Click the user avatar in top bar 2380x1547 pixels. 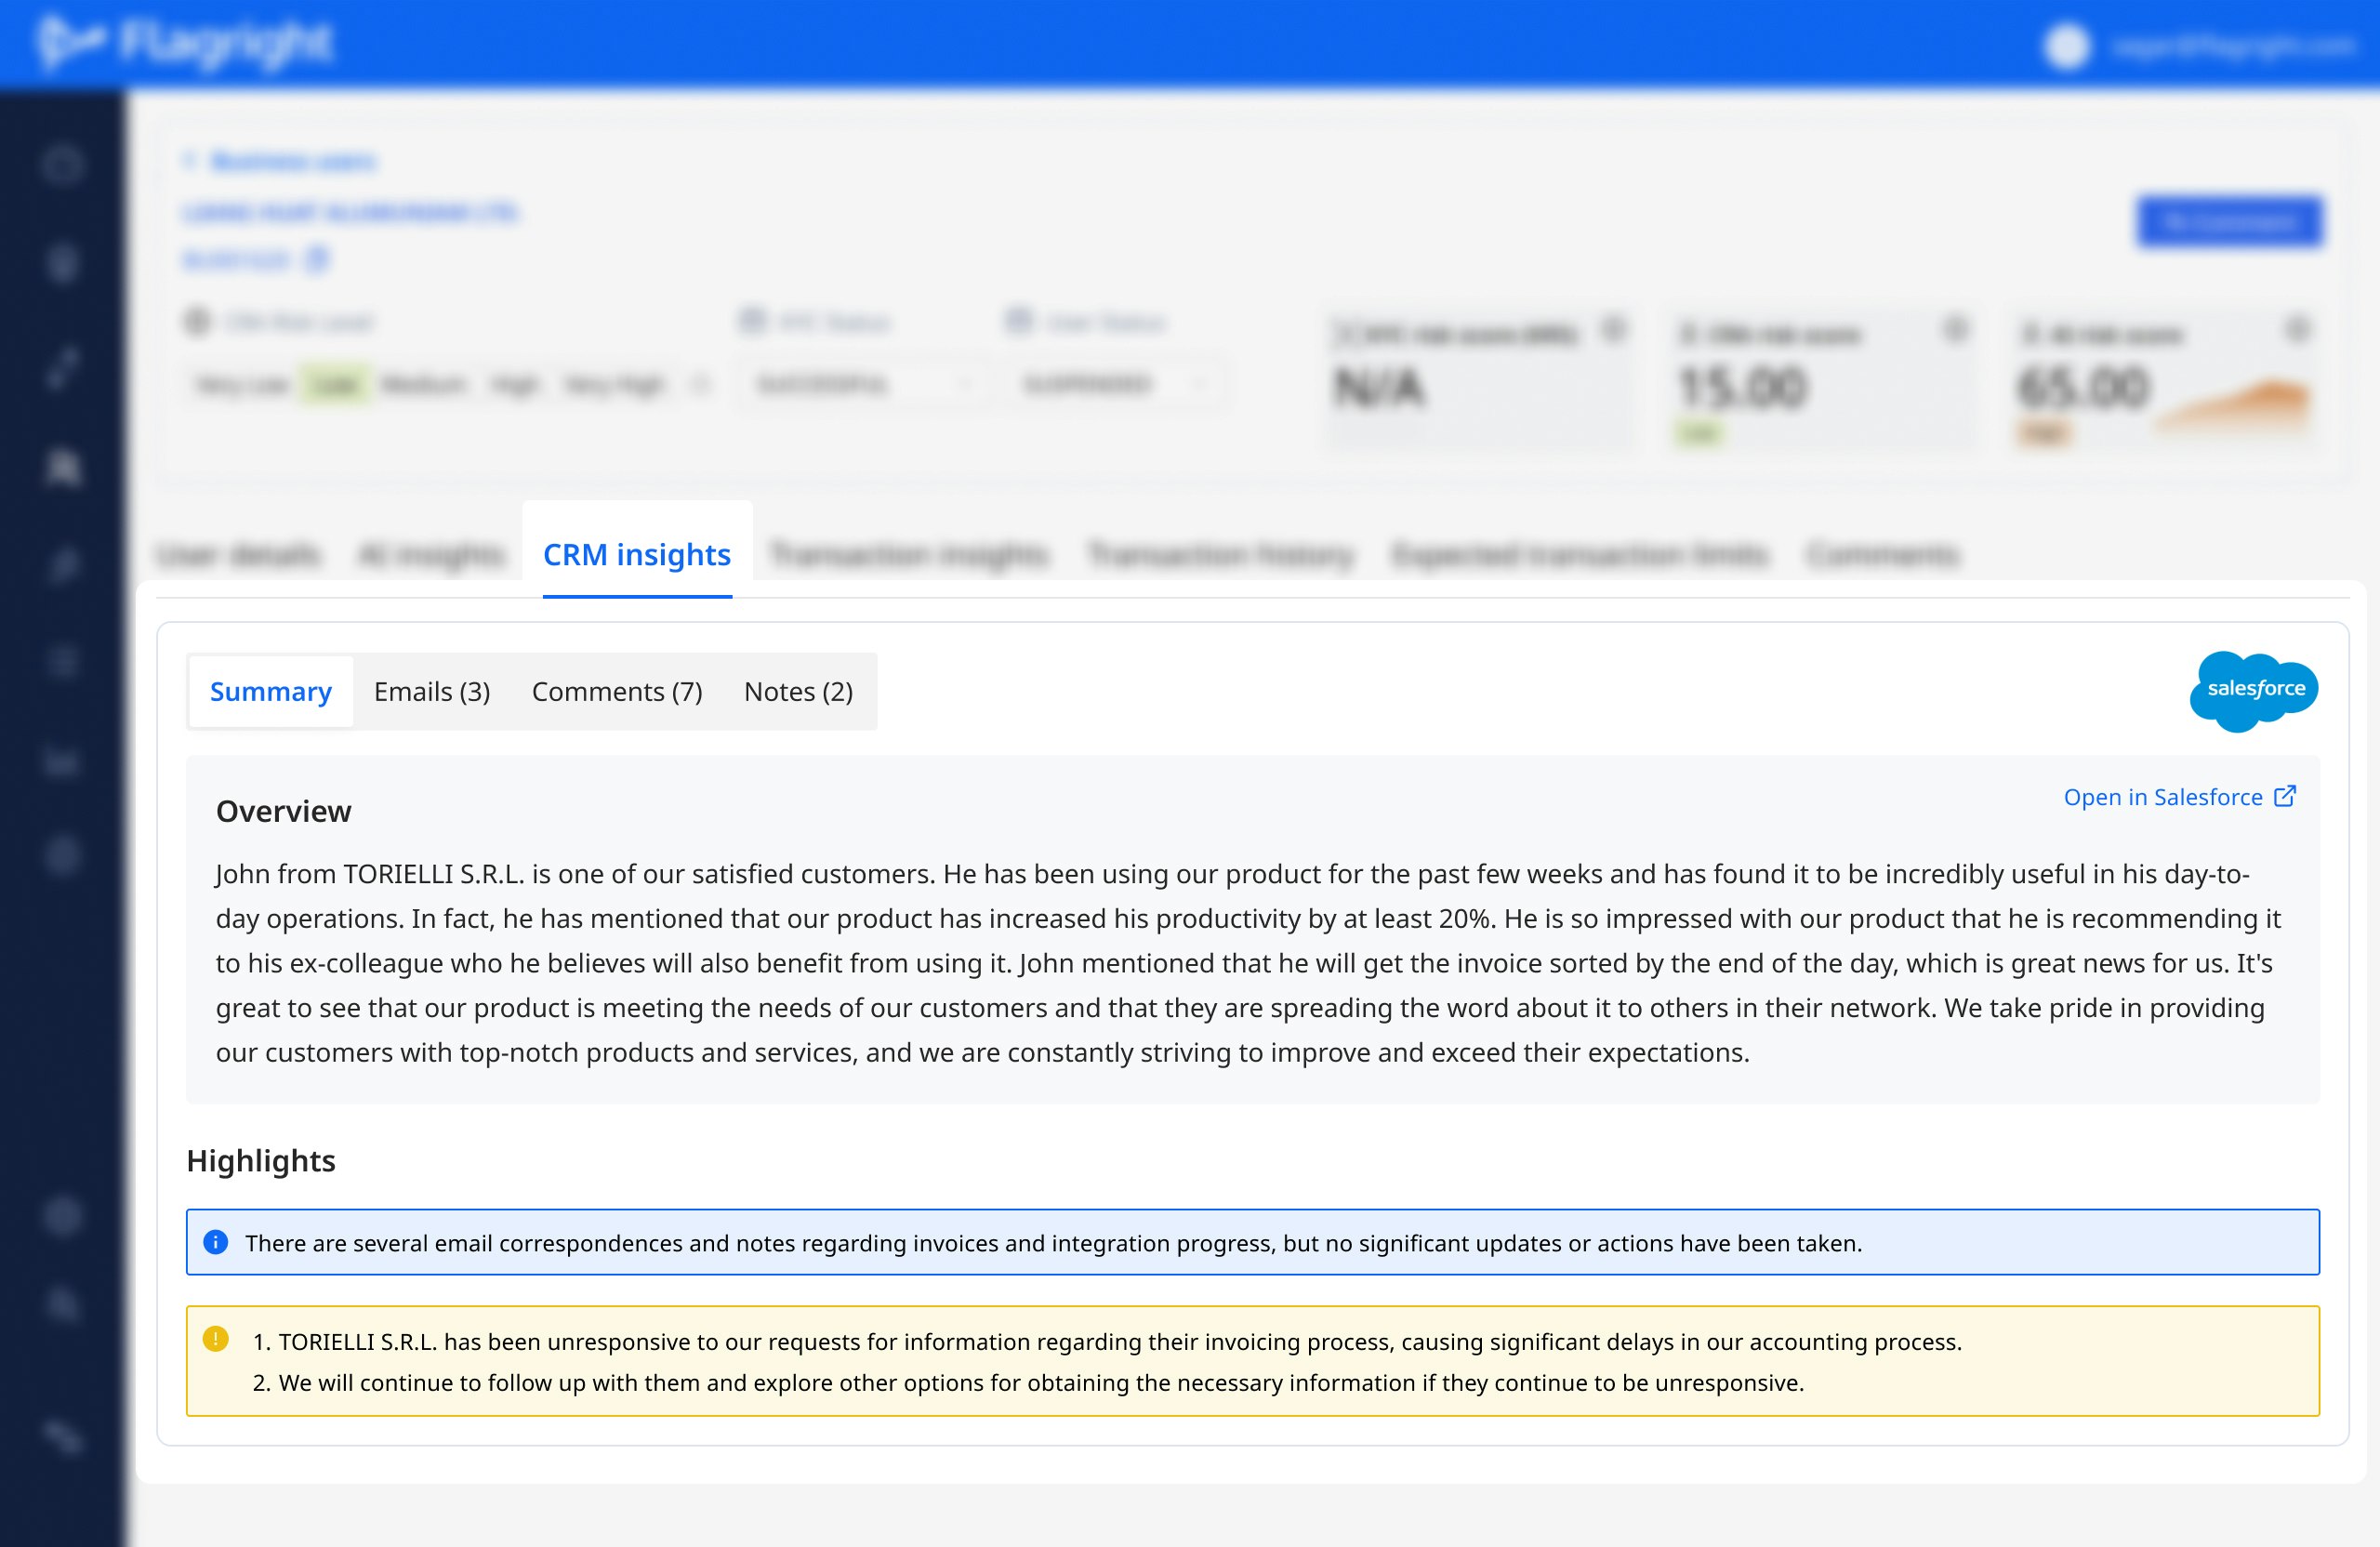point(2067,46)
